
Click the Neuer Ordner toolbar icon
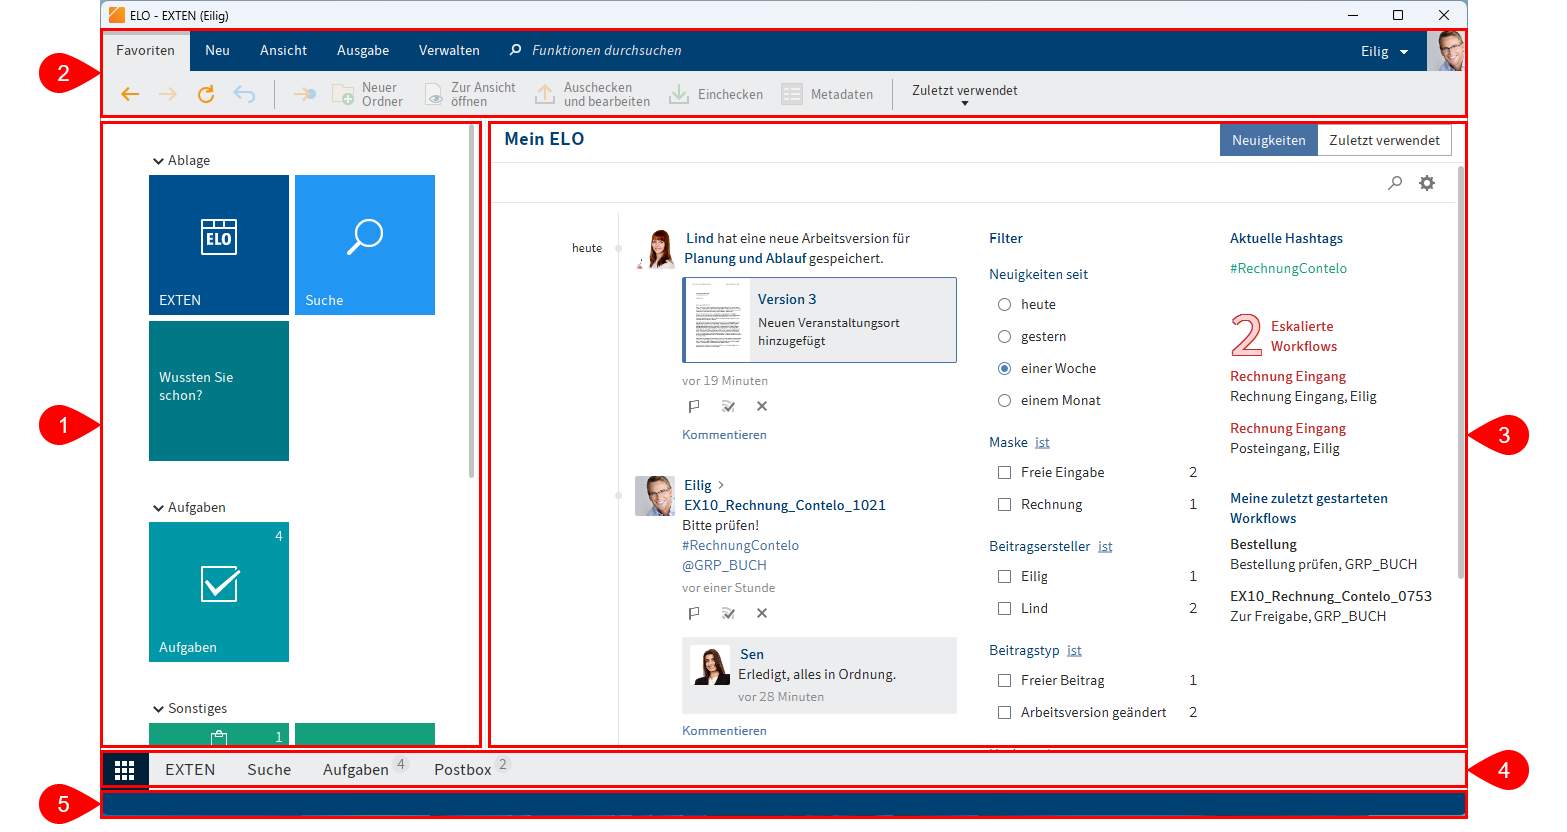click(343, 94)
